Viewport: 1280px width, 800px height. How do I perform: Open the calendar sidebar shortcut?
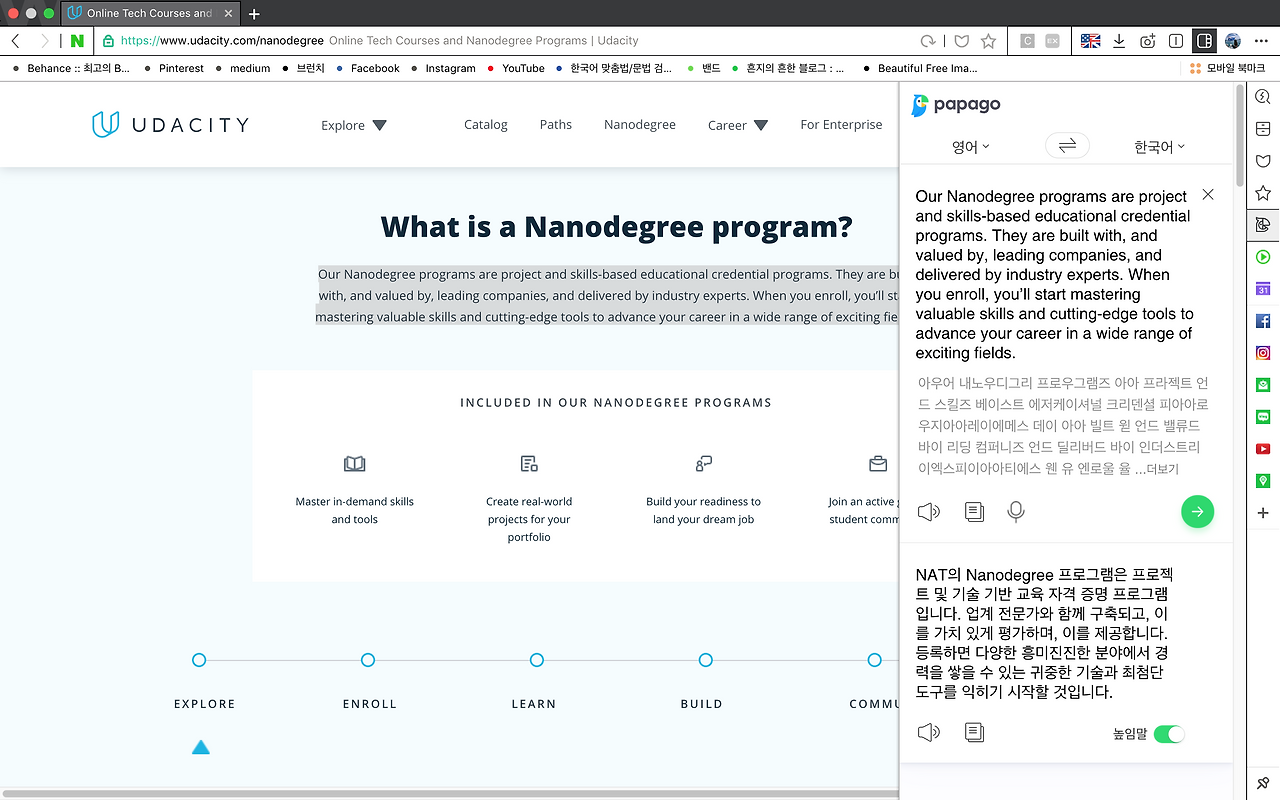(x=1263, y=289)
